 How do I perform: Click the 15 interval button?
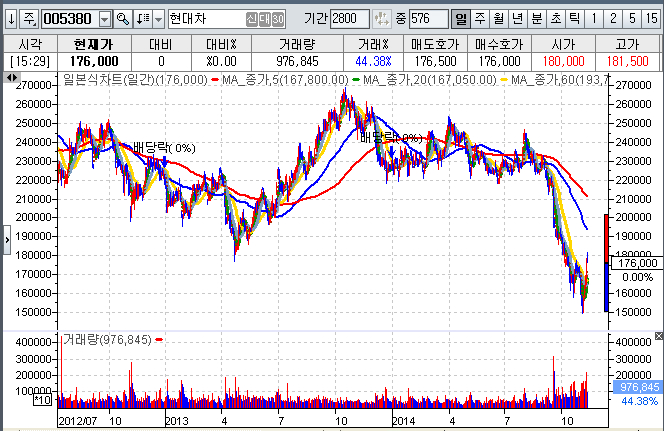pyautogui.click(x=652, y=19)
